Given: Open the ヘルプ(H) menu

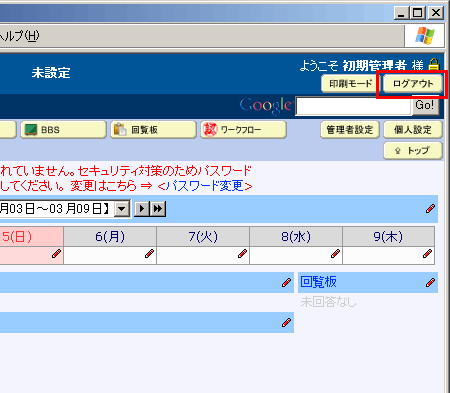Looking at the screenshot, I should [x=19, y=35].
